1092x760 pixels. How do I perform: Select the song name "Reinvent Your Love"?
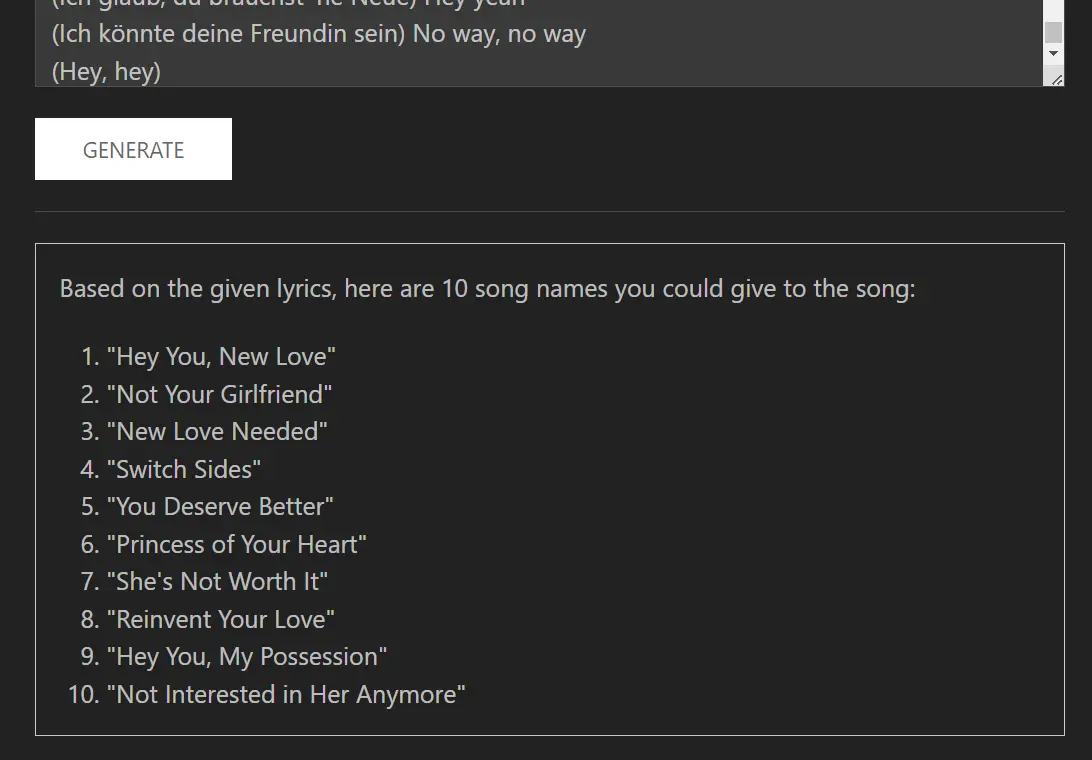pyautogui.click(x=222, y=619)
